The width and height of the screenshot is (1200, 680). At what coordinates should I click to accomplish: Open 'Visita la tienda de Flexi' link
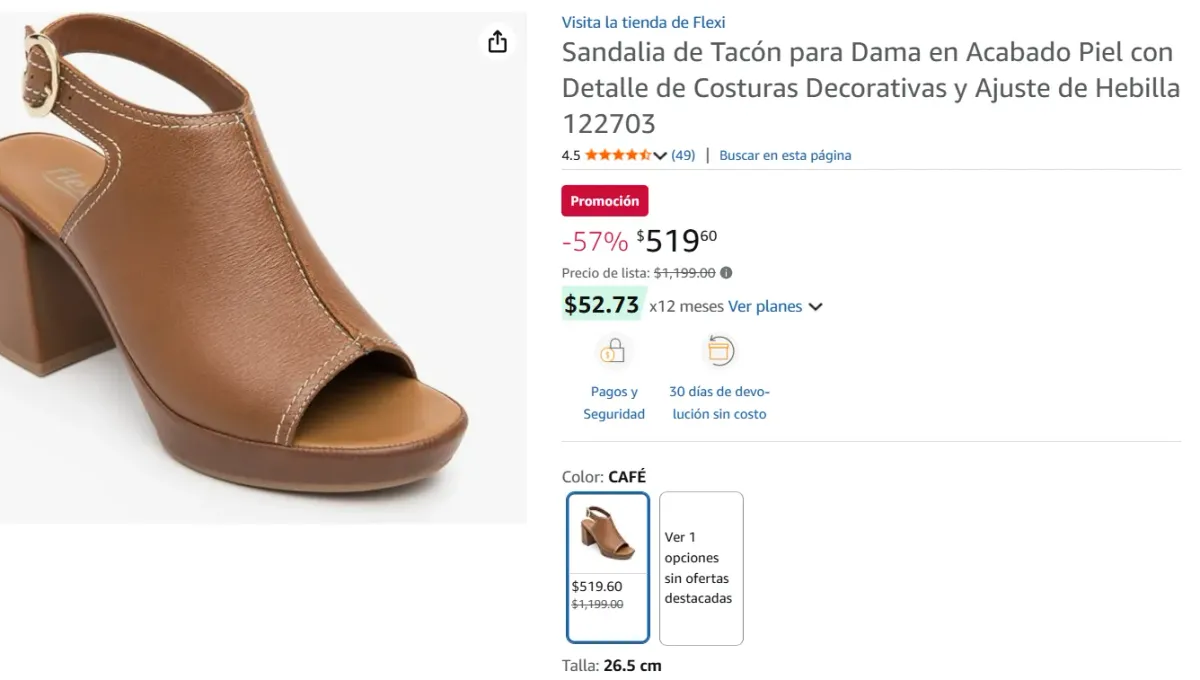coord(644,21)
